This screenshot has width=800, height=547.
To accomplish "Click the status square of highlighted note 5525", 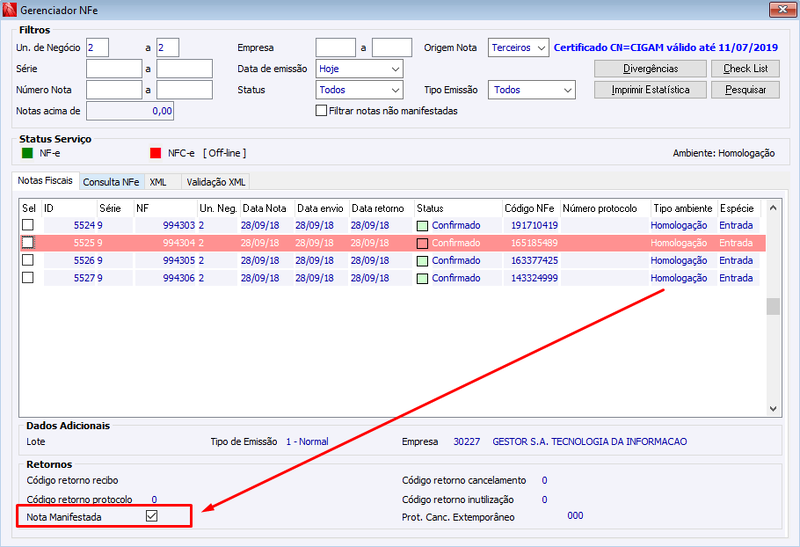I will [422, 243].
